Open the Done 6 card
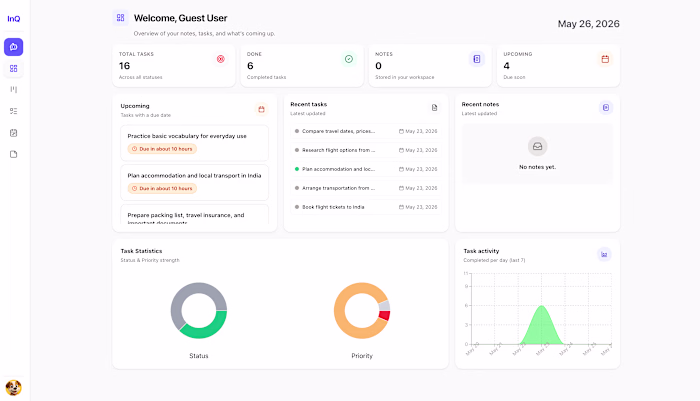Screen dimensions: 700x401 click(302, 65)
